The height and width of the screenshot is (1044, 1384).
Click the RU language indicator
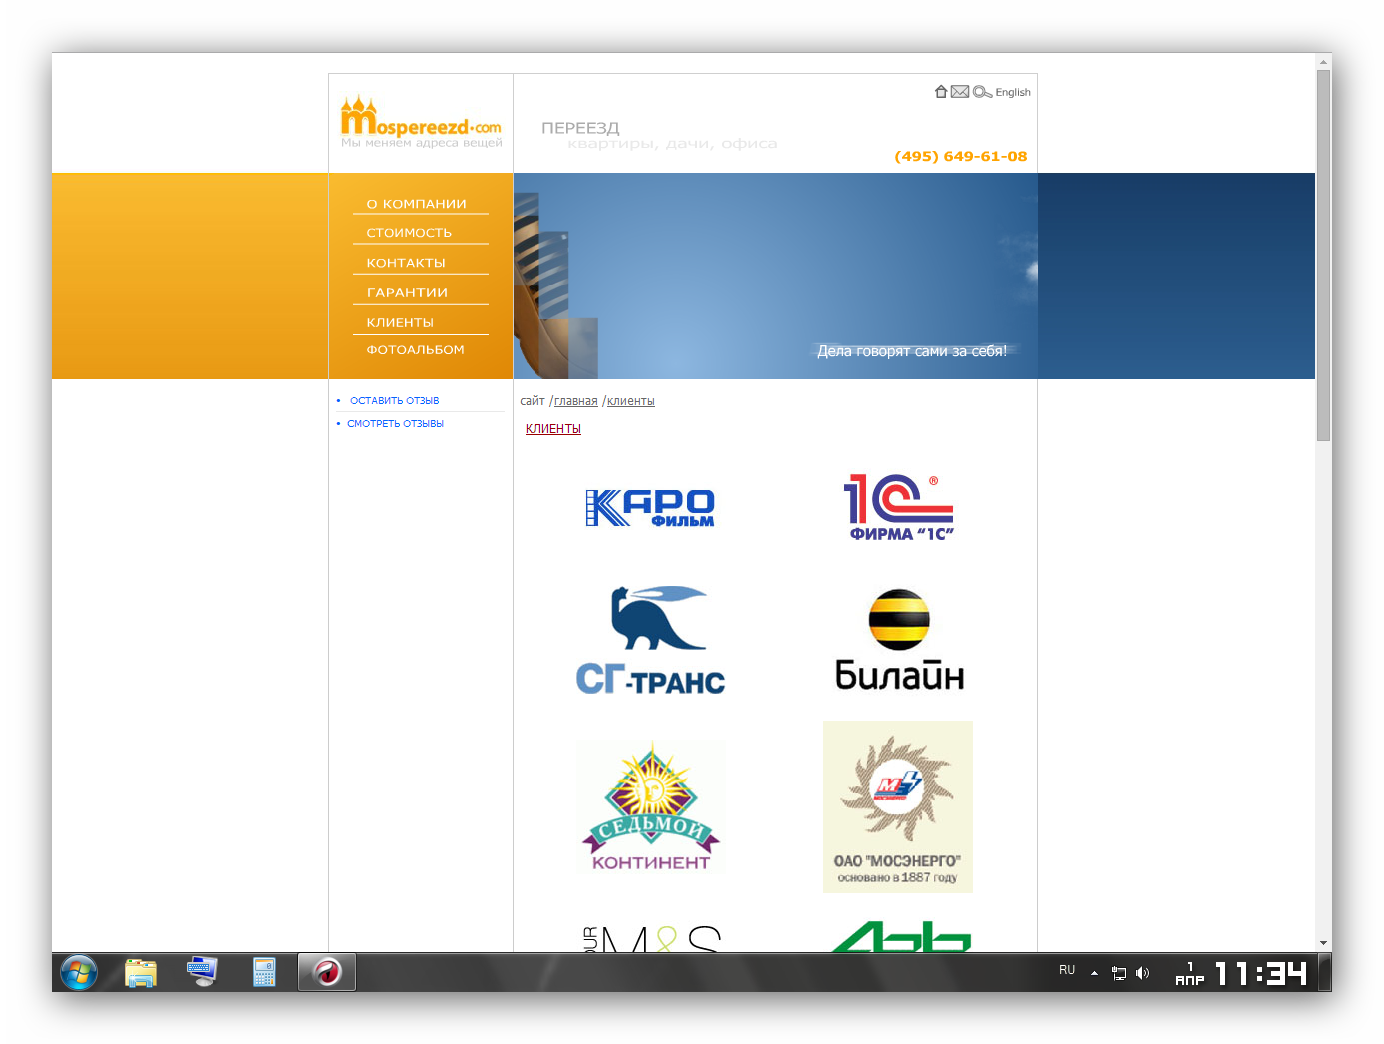(1067, 970)
